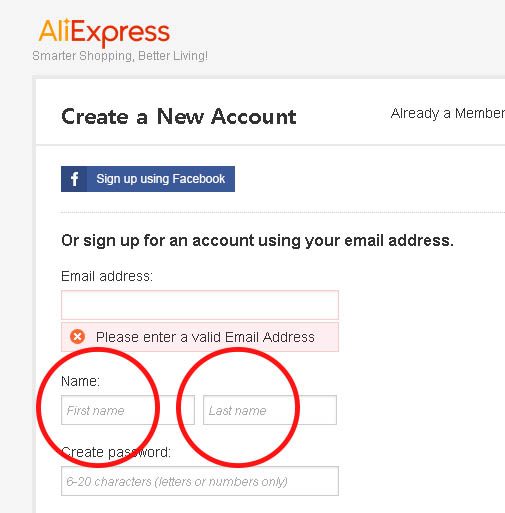The width and height of the screenshot is (505, 513).
Task: Click the "Create password:" label
Action: click(x=116, y=452)
